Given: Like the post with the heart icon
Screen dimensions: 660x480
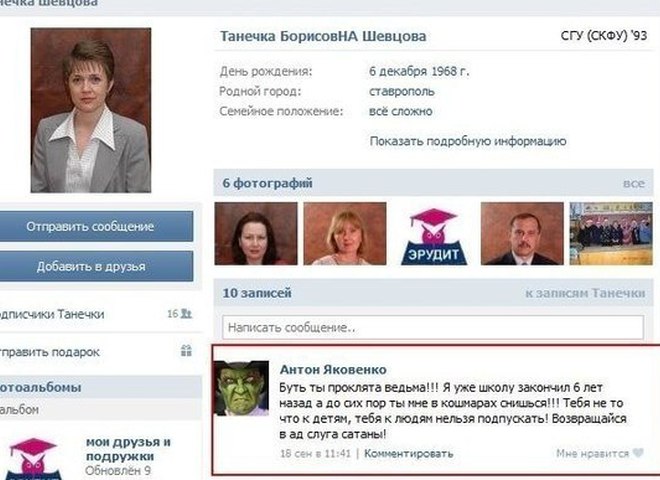Looking at the screenshot, I should click(x=638, y=453).
